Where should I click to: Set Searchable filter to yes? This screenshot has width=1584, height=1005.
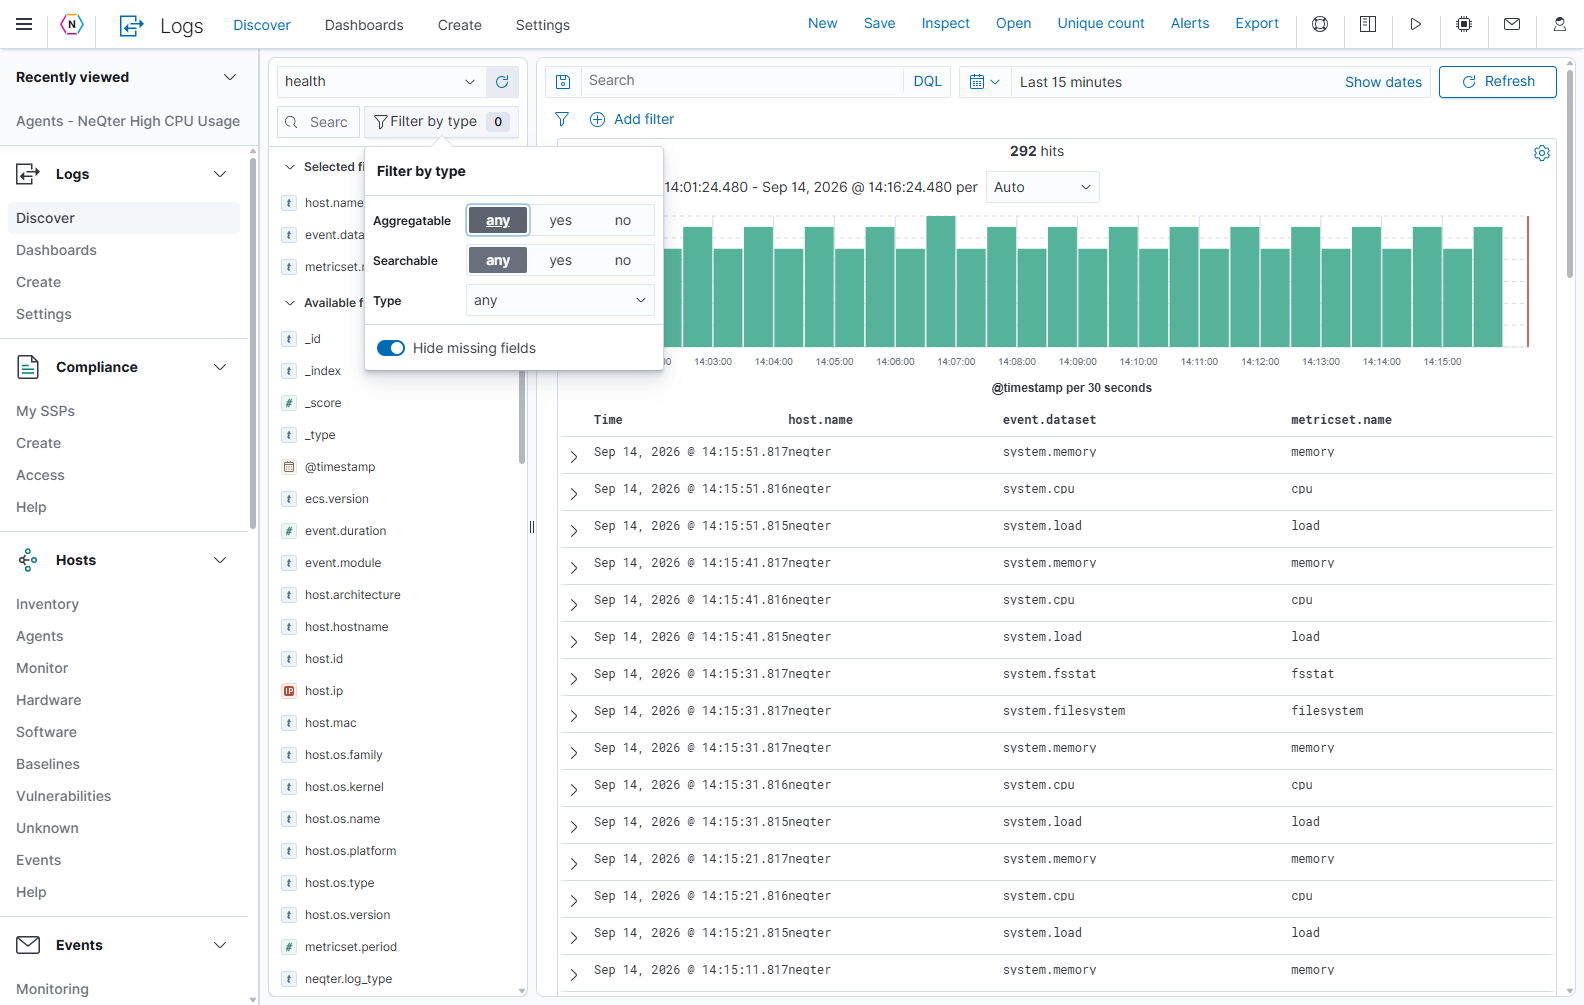tap(560, 260)
